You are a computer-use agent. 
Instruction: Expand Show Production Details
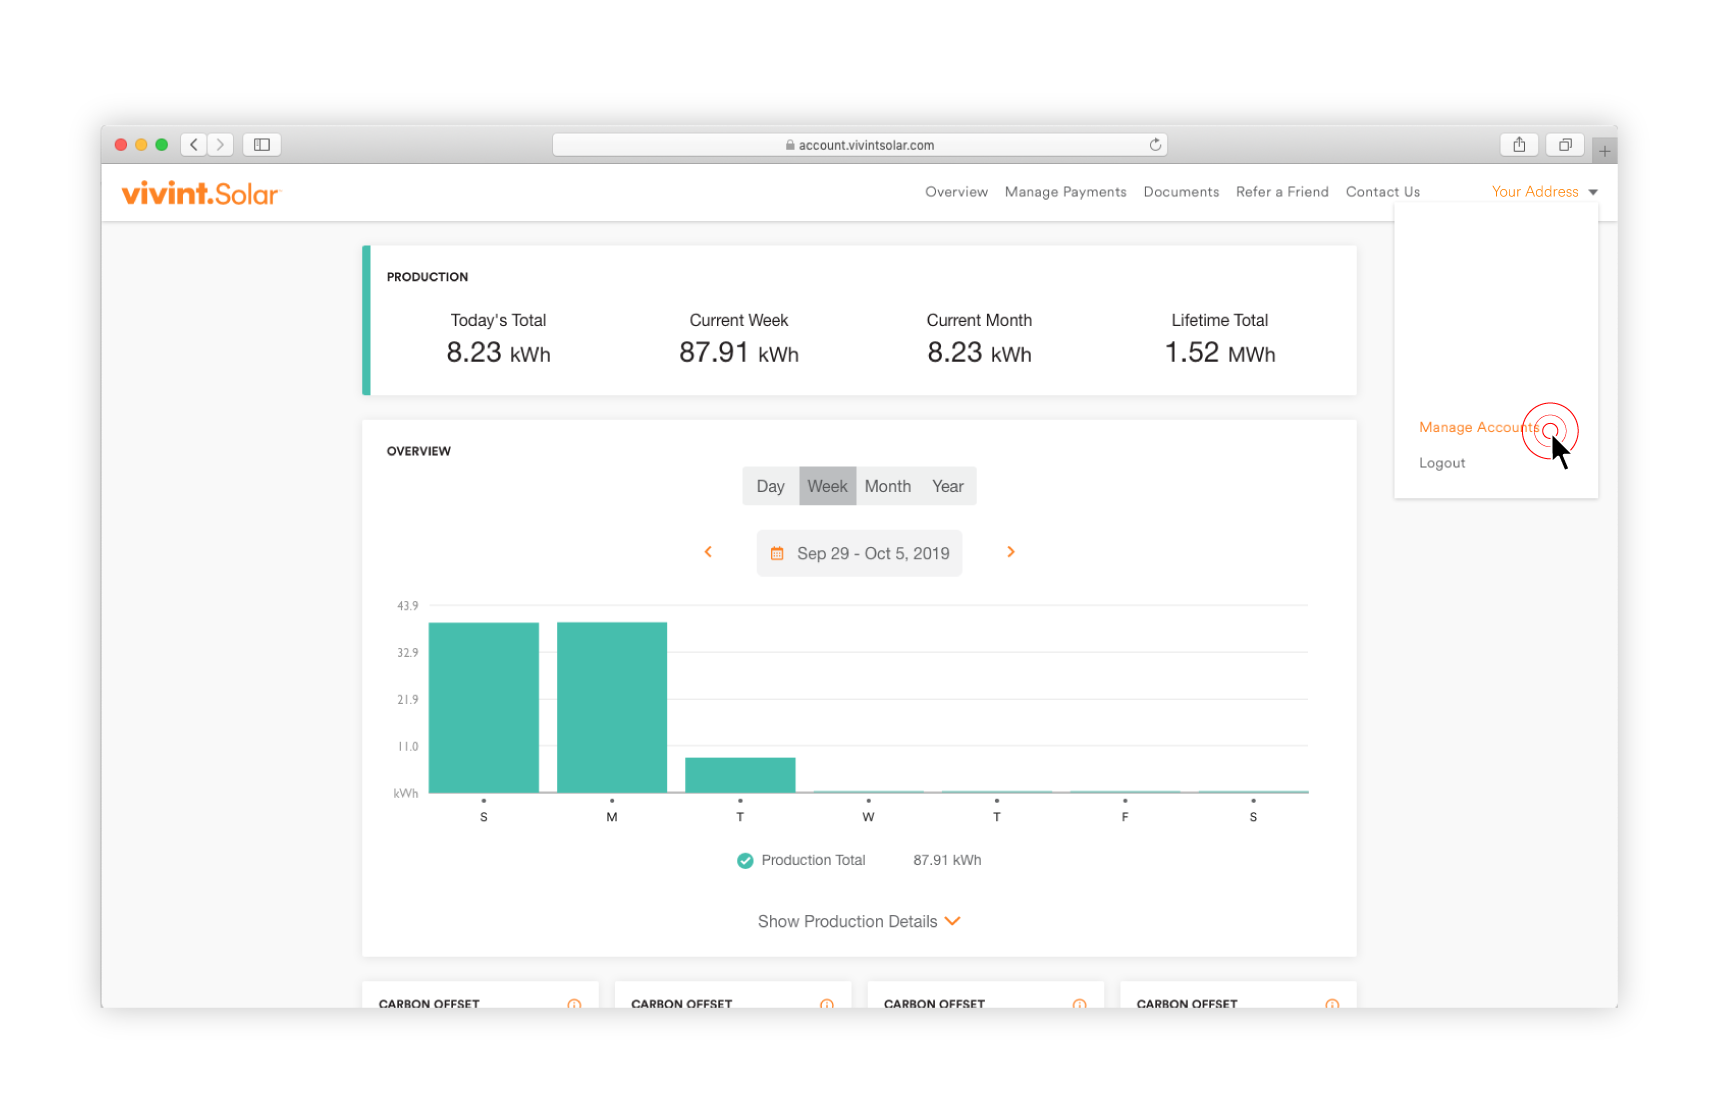(858, 921)
